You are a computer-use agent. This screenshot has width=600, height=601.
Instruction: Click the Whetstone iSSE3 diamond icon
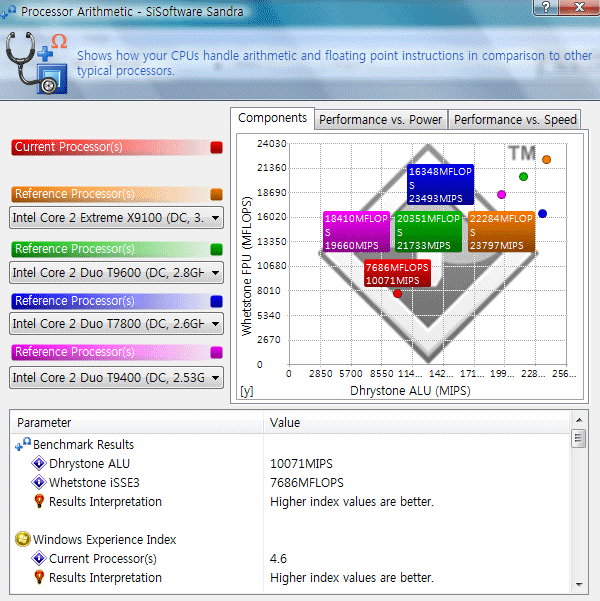[x=39, y=482]
